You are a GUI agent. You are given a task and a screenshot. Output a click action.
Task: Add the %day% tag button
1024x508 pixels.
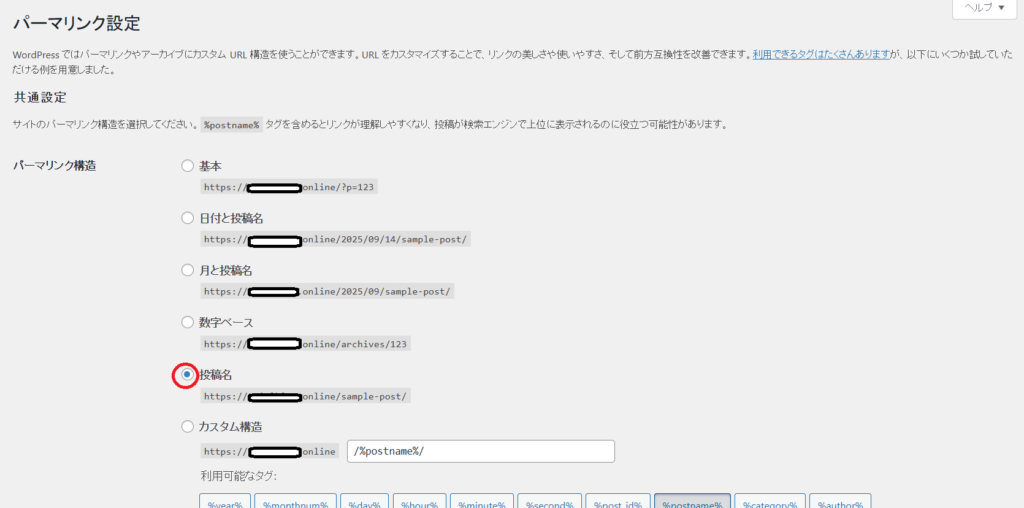pyautogui.click(x=365, y=501)
